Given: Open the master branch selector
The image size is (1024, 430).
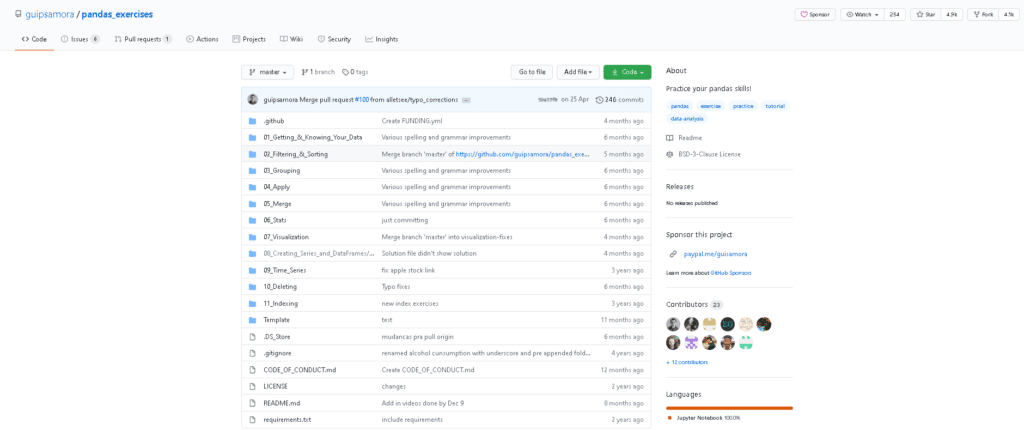Looking at the screenshot, I should click(268, 72).
